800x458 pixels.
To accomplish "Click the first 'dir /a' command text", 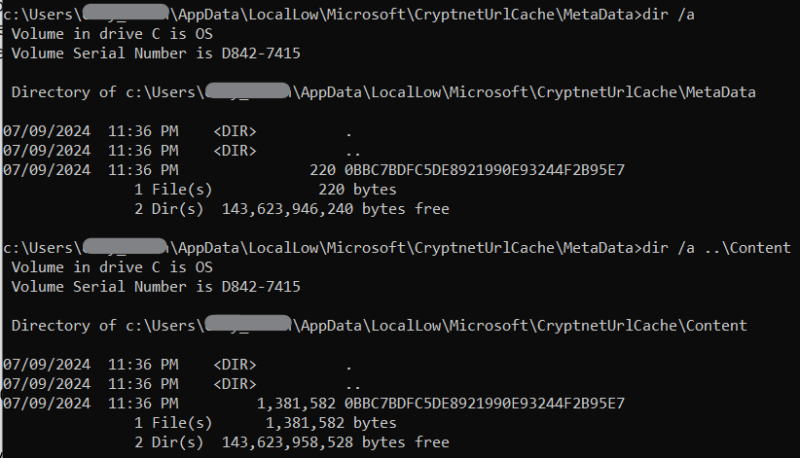I will (668, 14).
